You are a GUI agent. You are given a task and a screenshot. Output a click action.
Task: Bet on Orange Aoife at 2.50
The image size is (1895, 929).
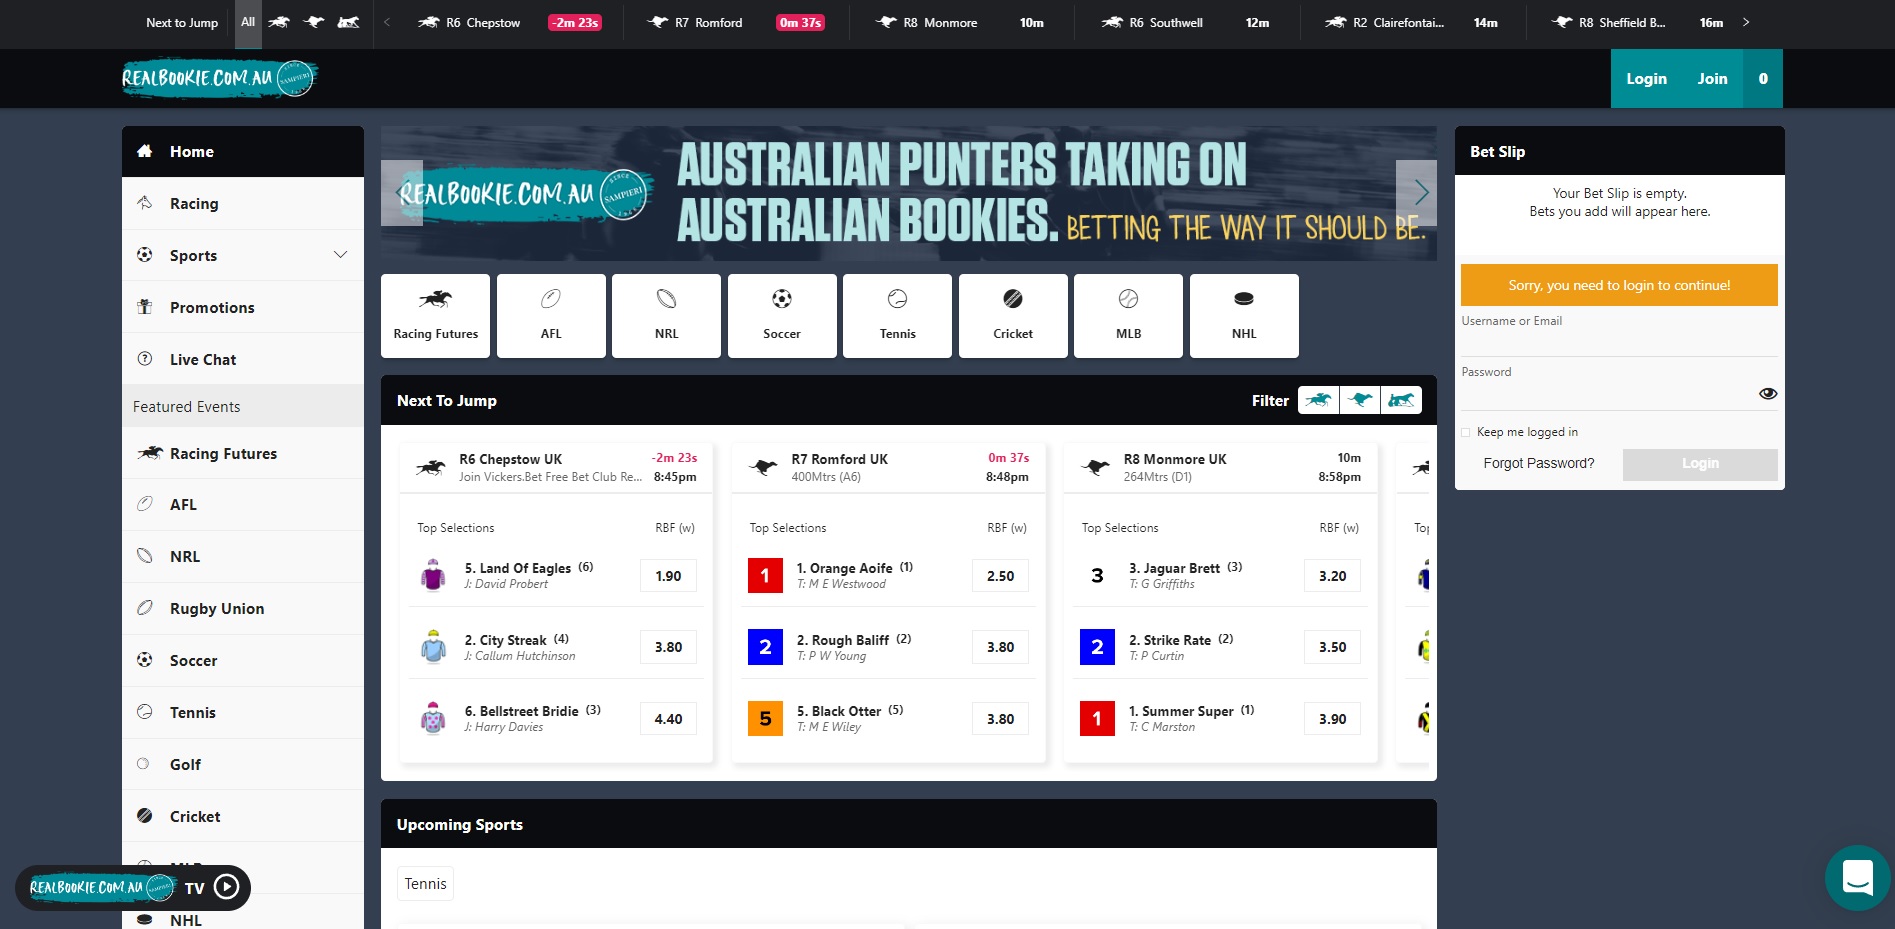click(x=1000, y=577)
